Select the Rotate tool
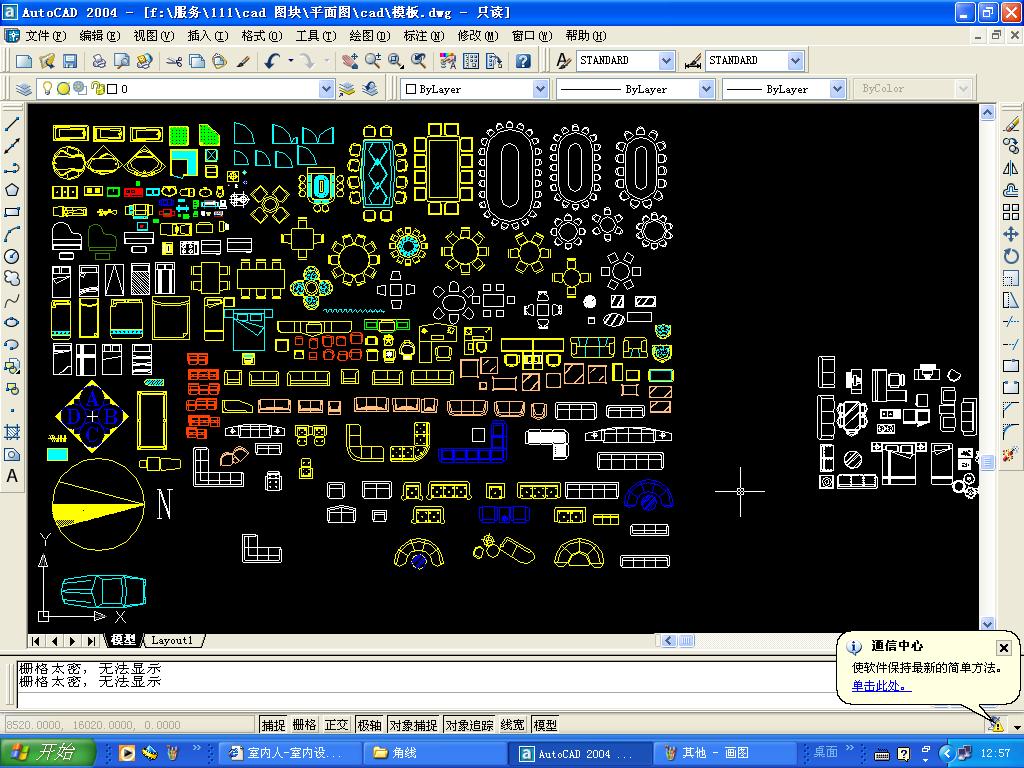 (x=1011, y=257)
